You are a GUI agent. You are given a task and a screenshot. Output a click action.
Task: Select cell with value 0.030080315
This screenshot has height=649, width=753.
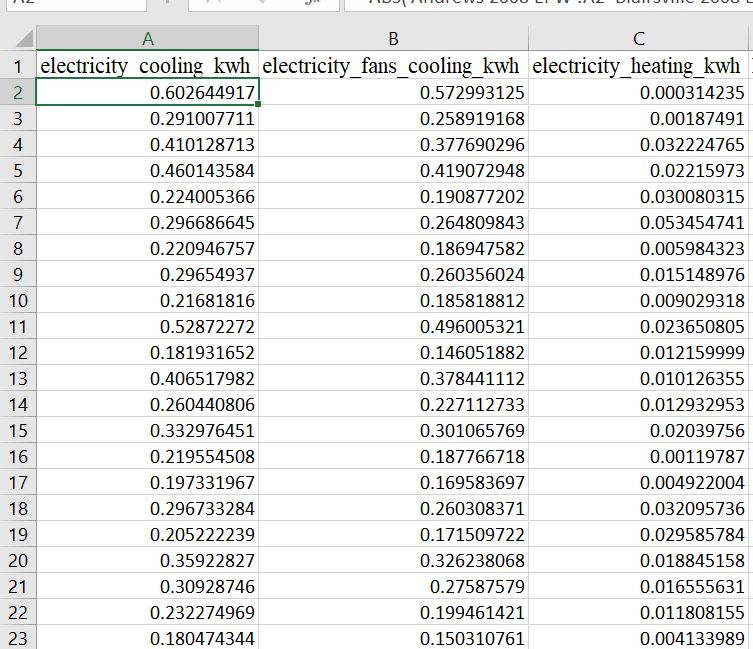[x=639, y=196]
